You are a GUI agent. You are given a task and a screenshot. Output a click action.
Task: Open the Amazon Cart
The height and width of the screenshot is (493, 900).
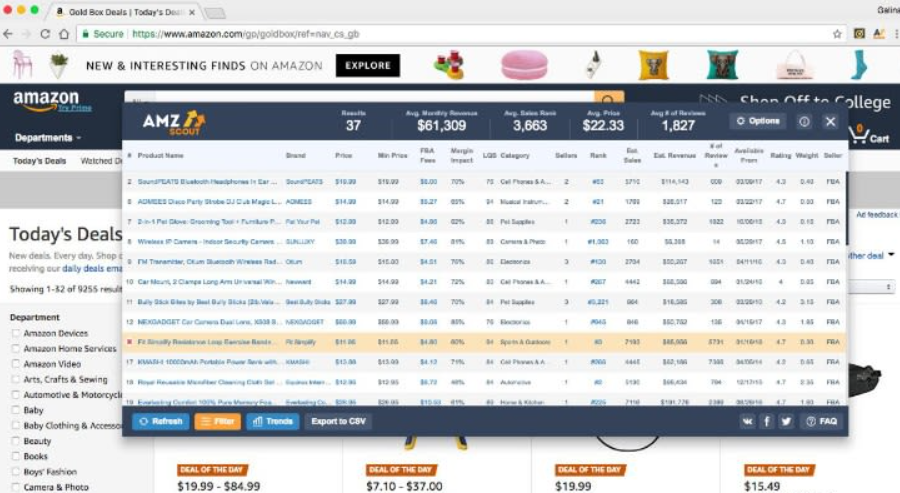(869, 135)
